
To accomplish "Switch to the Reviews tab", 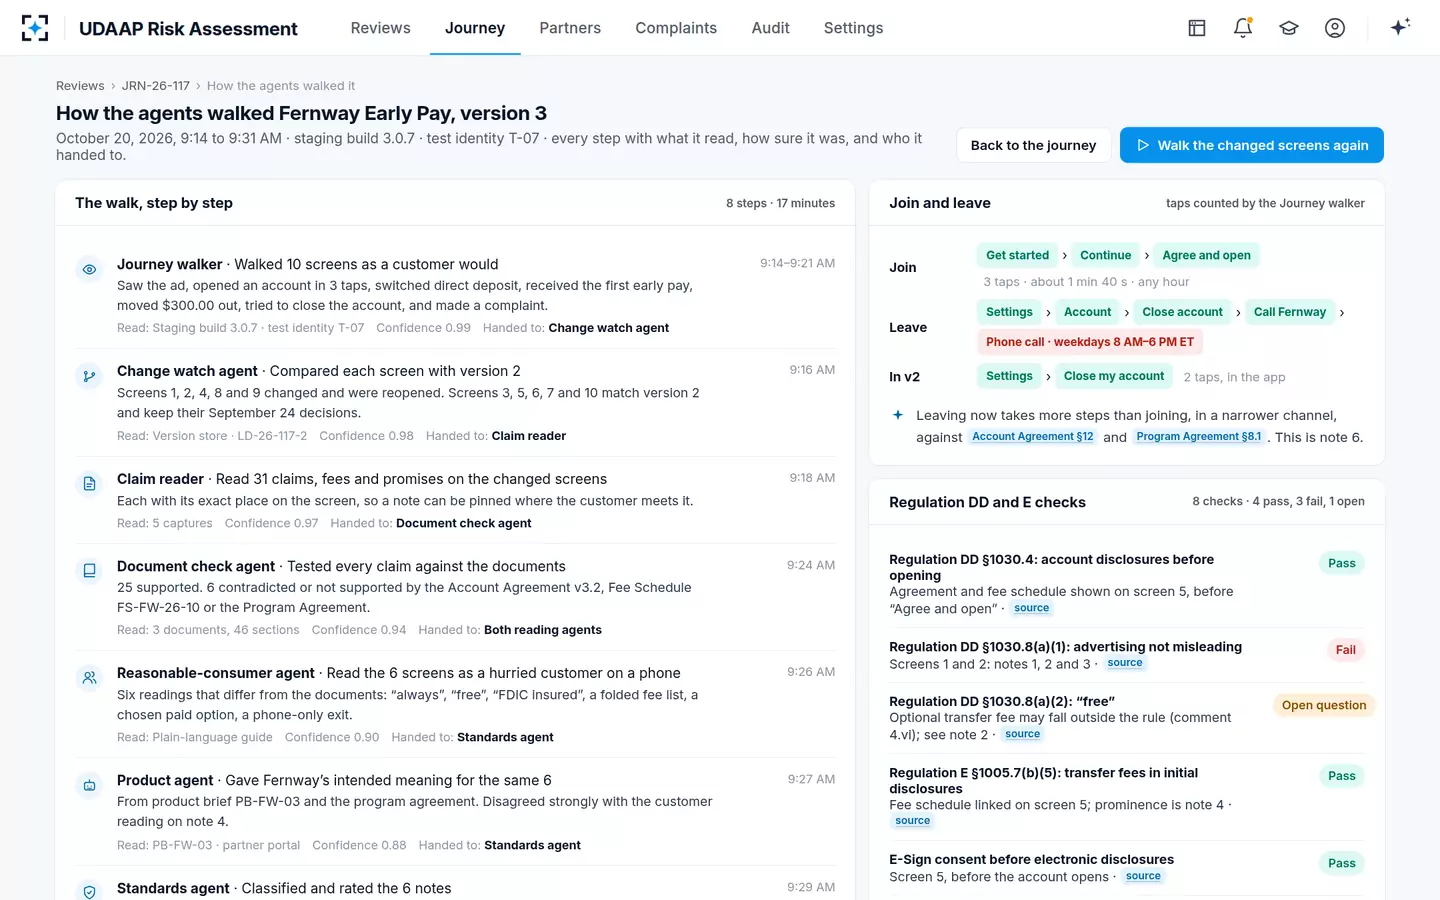I will click(x=381, y=28).
